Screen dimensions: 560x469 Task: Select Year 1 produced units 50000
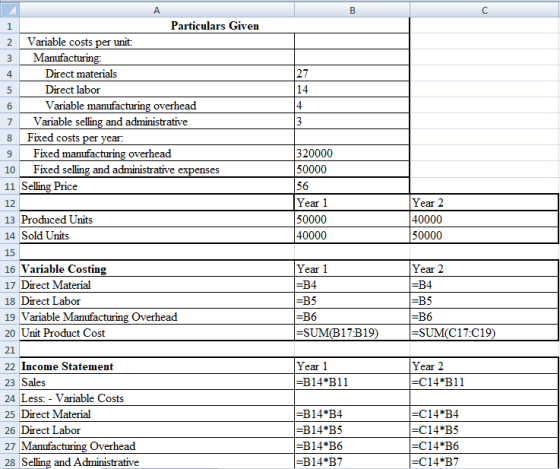(x=352, y=219)
